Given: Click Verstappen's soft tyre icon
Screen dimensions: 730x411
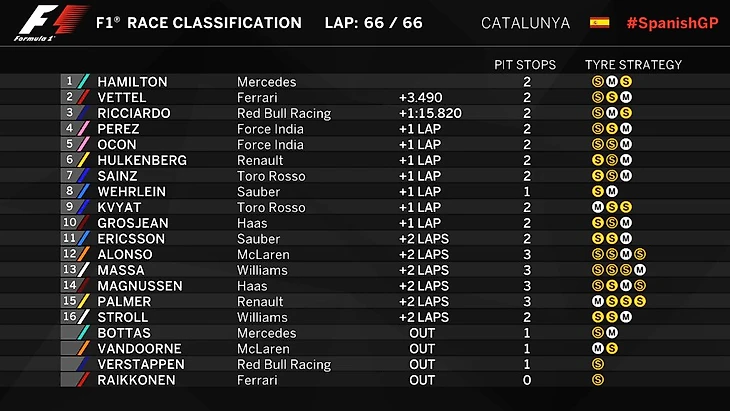Looking at the screenshot, I should pyautogui.click(x=598, y=364).
